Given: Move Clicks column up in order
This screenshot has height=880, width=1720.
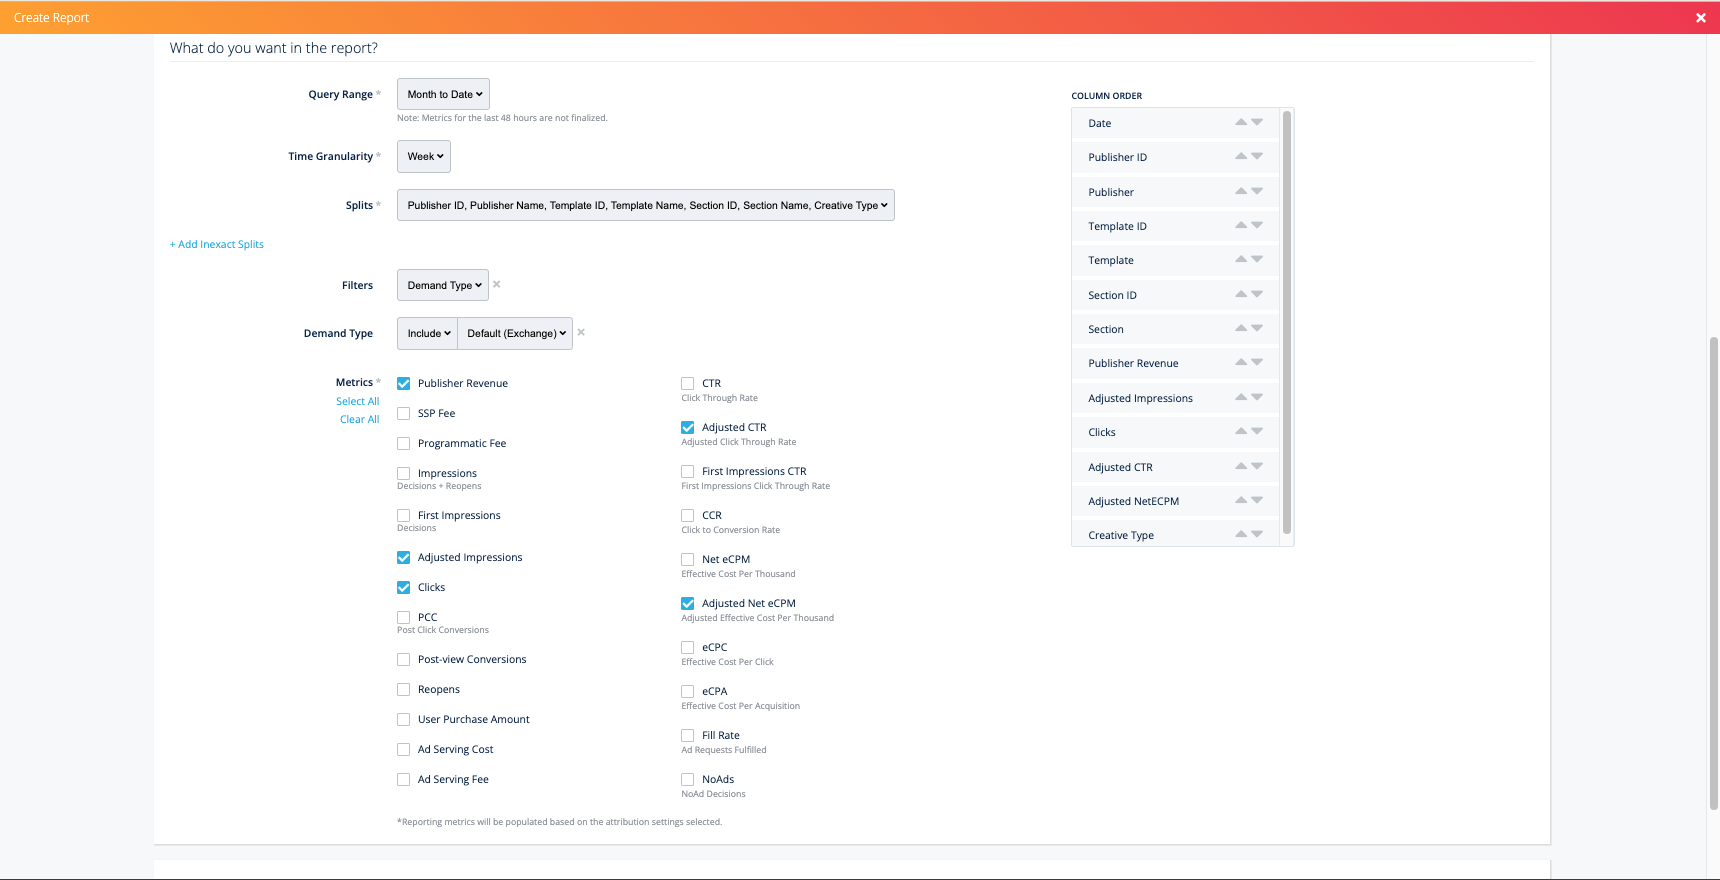Looking at the screenshot, I should point(1240,431).
